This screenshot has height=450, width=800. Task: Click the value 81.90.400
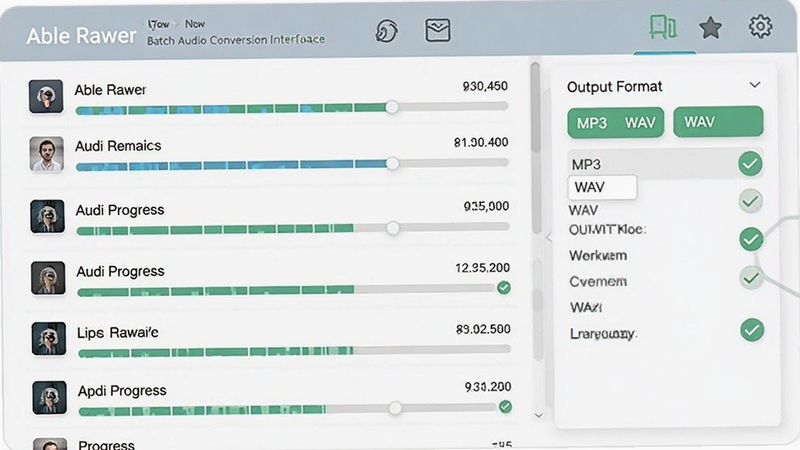click(481, 142)
